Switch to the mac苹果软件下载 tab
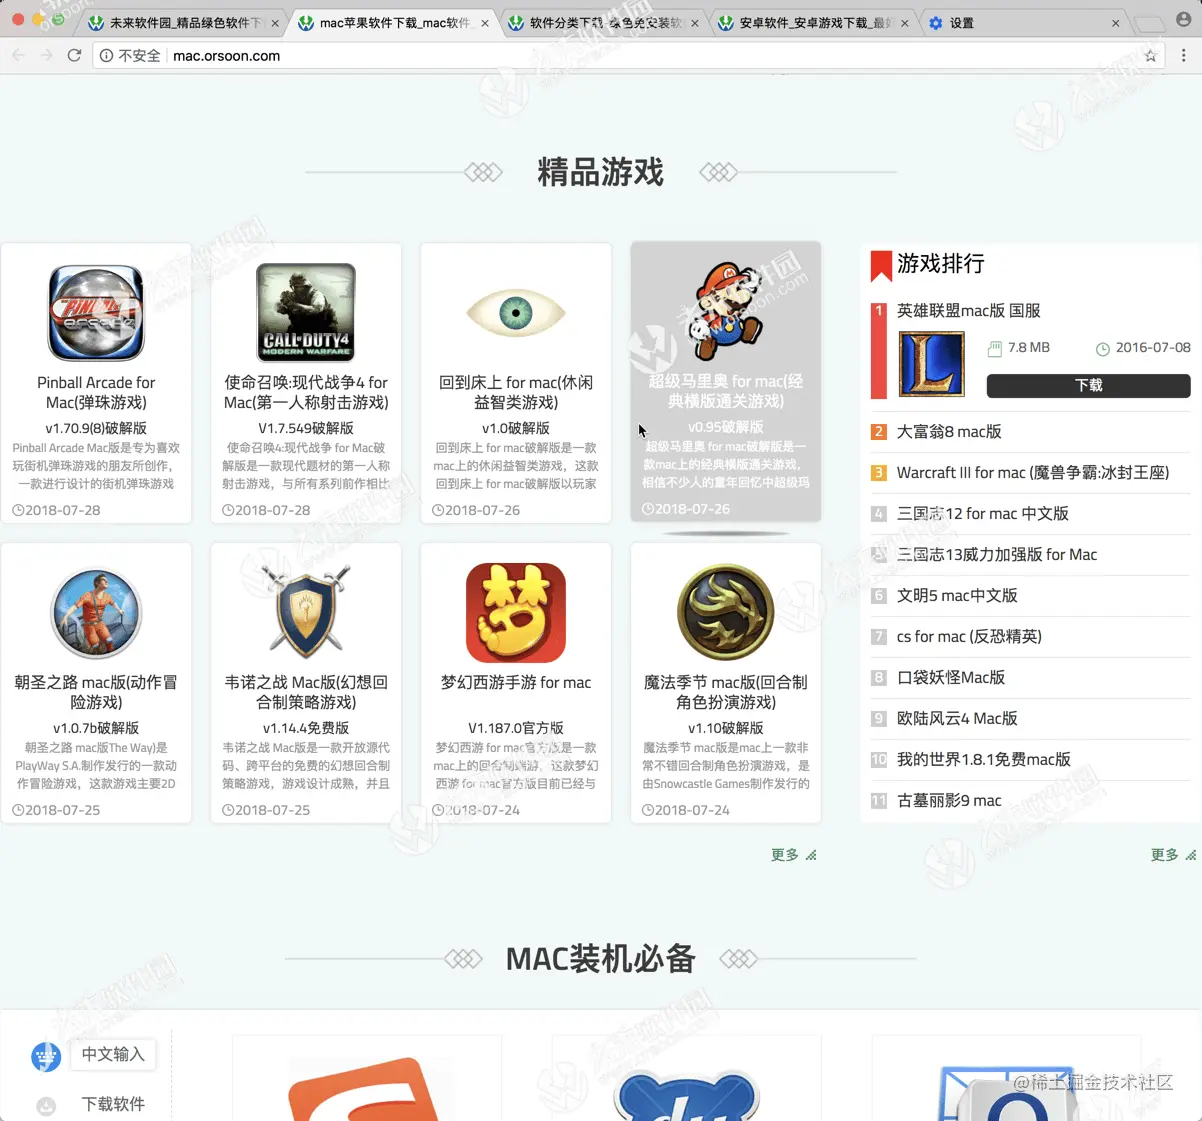Image resolution: width=1202 pixels, height=1121 pixels. point(395,22)
